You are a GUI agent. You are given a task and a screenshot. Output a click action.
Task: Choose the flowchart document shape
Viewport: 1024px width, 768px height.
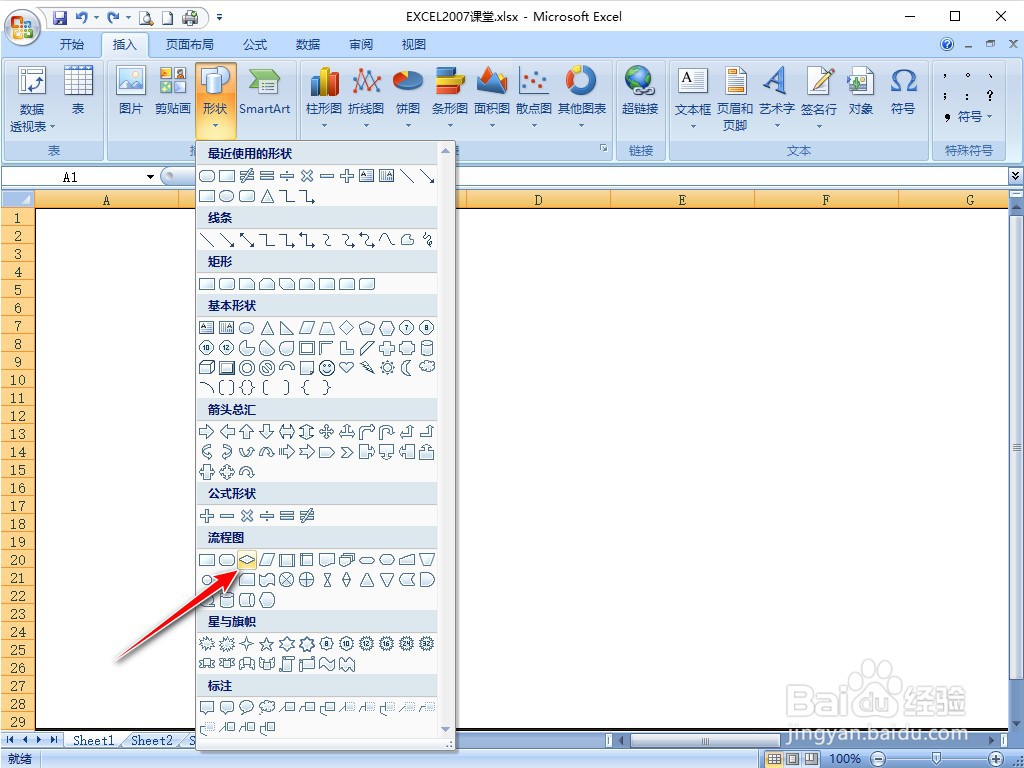coord(327,560)
